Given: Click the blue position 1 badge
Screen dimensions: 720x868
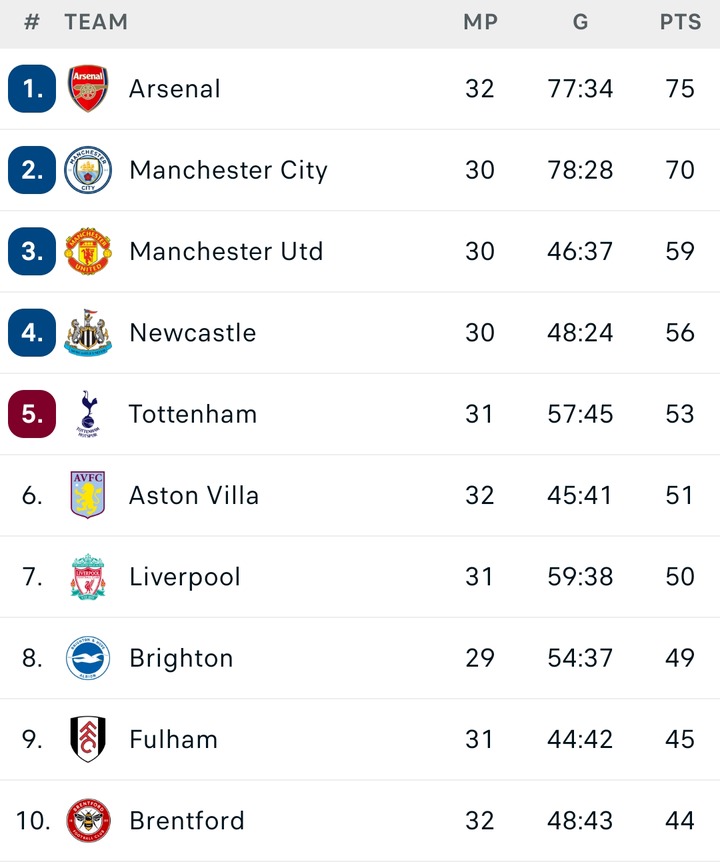Looking at the screenshot, I should tap(32, 89).
